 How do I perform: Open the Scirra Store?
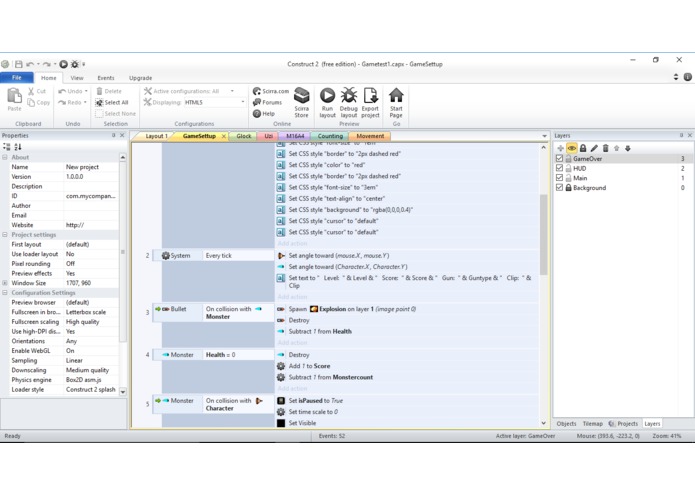[301, 102]
